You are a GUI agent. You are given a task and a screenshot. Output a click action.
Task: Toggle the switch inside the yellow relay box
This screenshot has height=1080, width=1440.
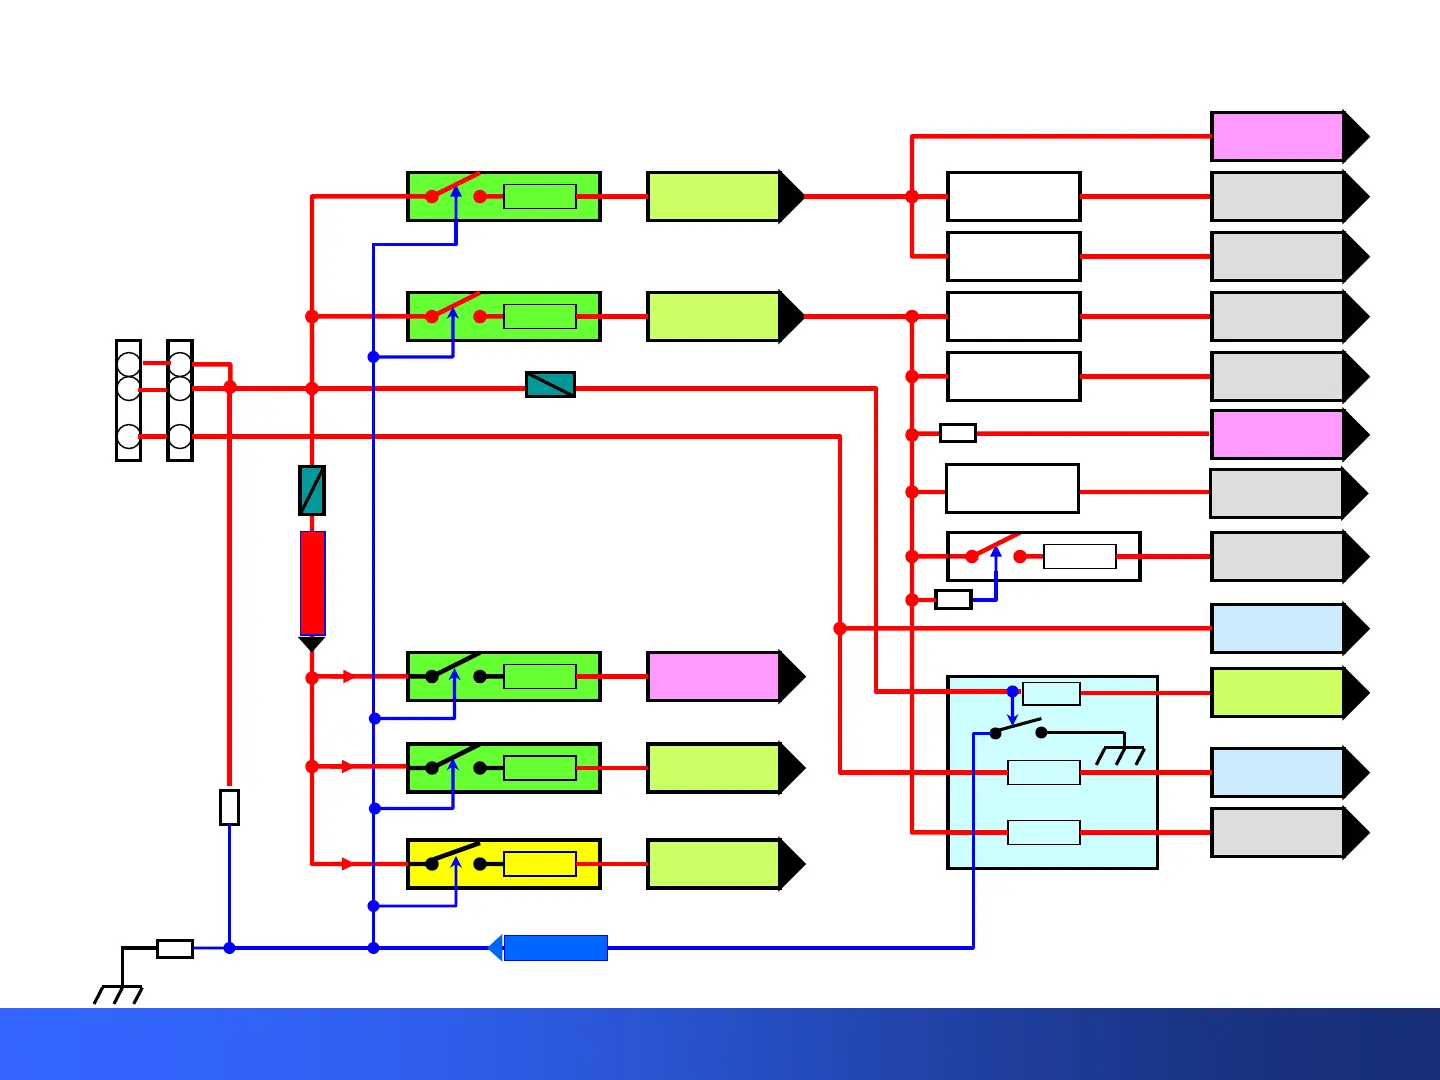455,858
